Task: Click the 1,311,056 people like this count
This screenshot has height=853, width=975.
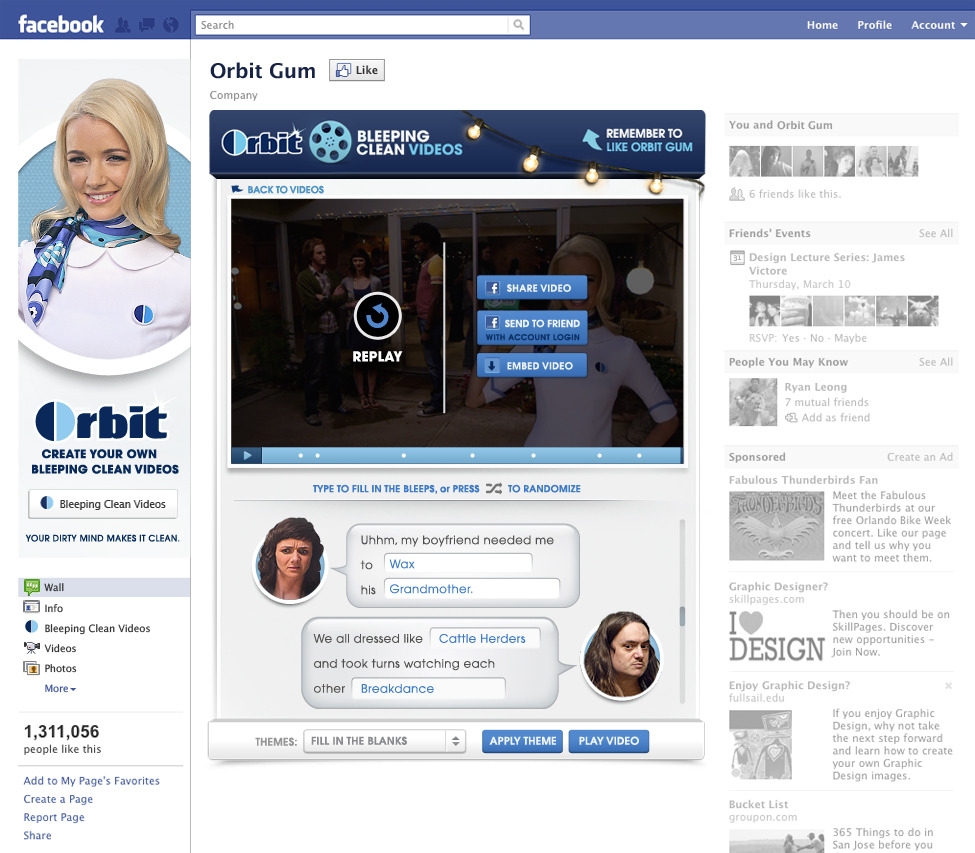Action: click(62, 739)
